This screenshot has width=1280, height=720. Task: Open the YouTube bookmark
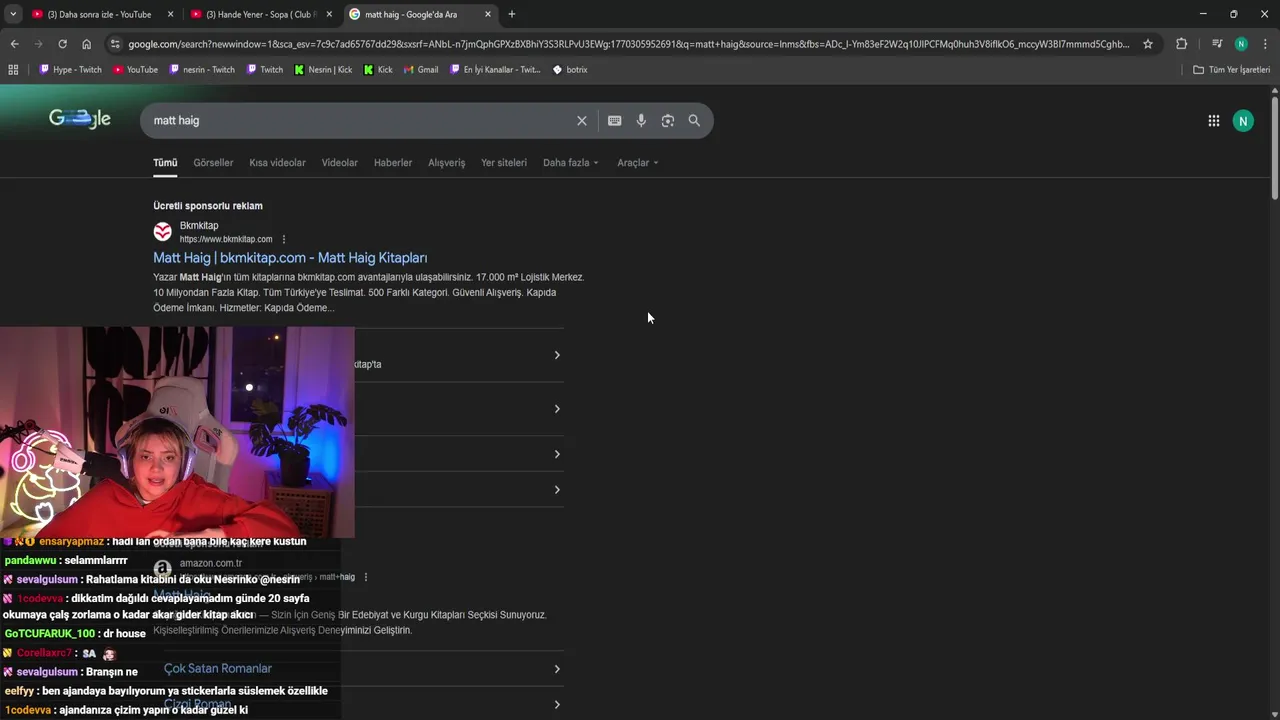(x=135, y=70)
